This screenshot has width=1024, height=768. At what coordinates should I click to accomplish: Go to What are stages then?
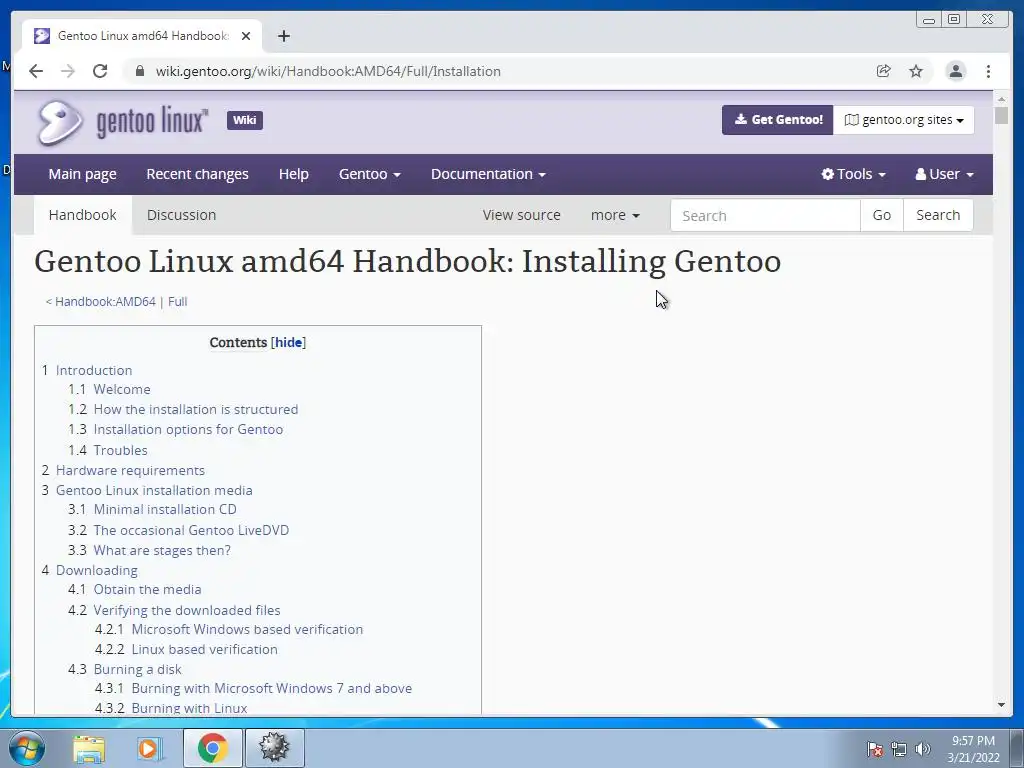162,551
